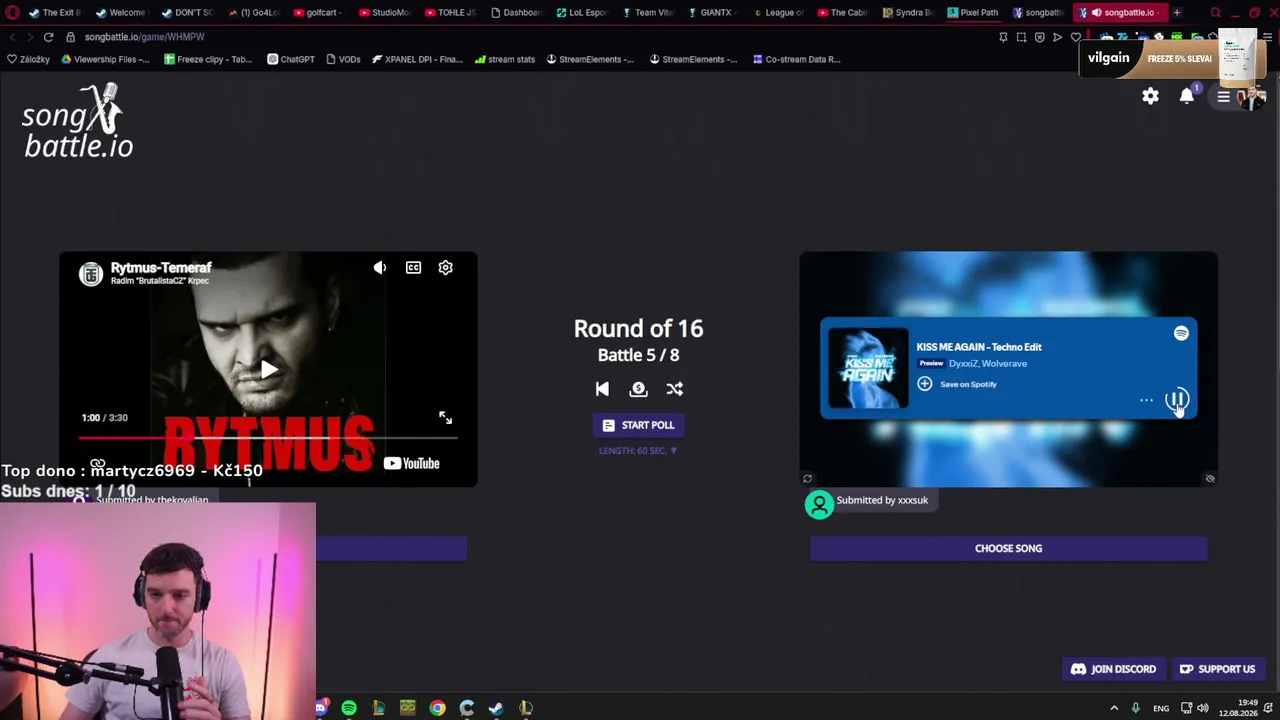Switch to the Pixel Path browser tab
This screenshot has height=720, width=1280.
972,13
